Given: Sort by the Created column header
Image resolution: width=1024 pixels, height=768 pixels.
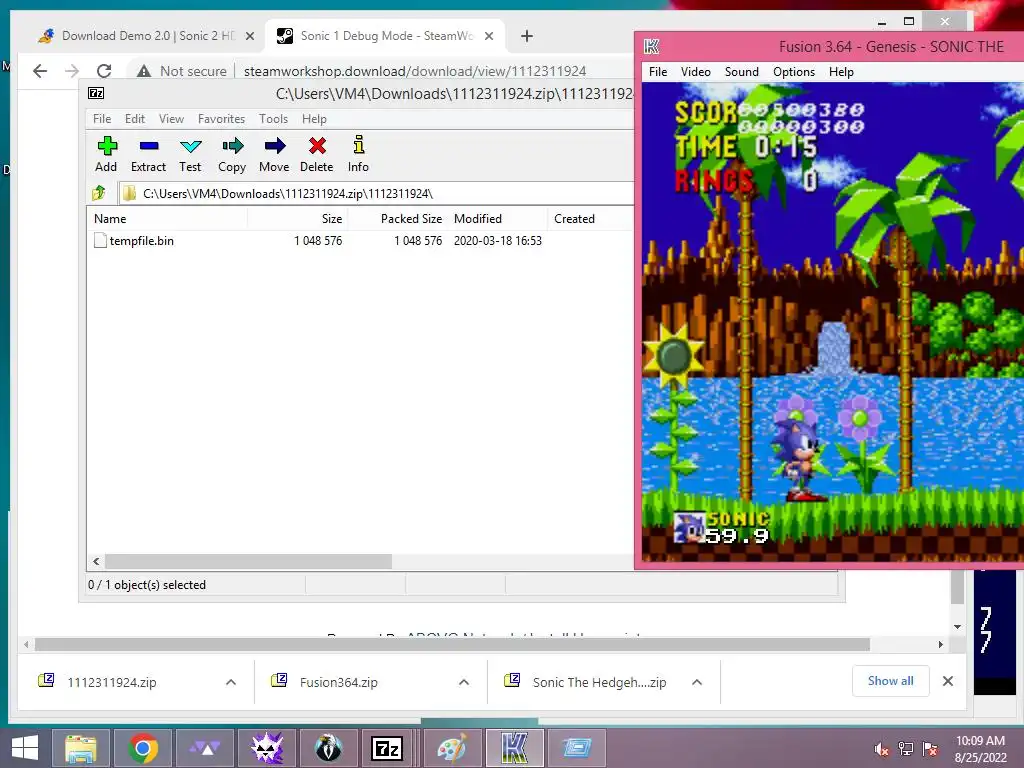Looking at the screenshot, I should coord(591,219).
